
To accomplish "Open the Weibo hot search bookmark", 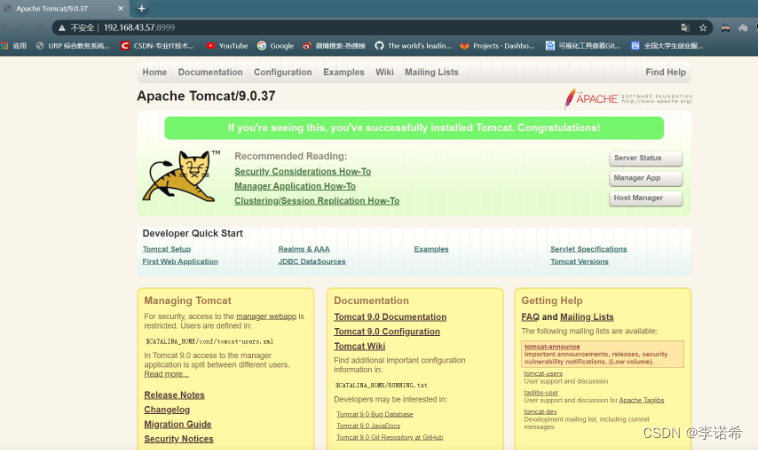I will [x=334, y=46].
